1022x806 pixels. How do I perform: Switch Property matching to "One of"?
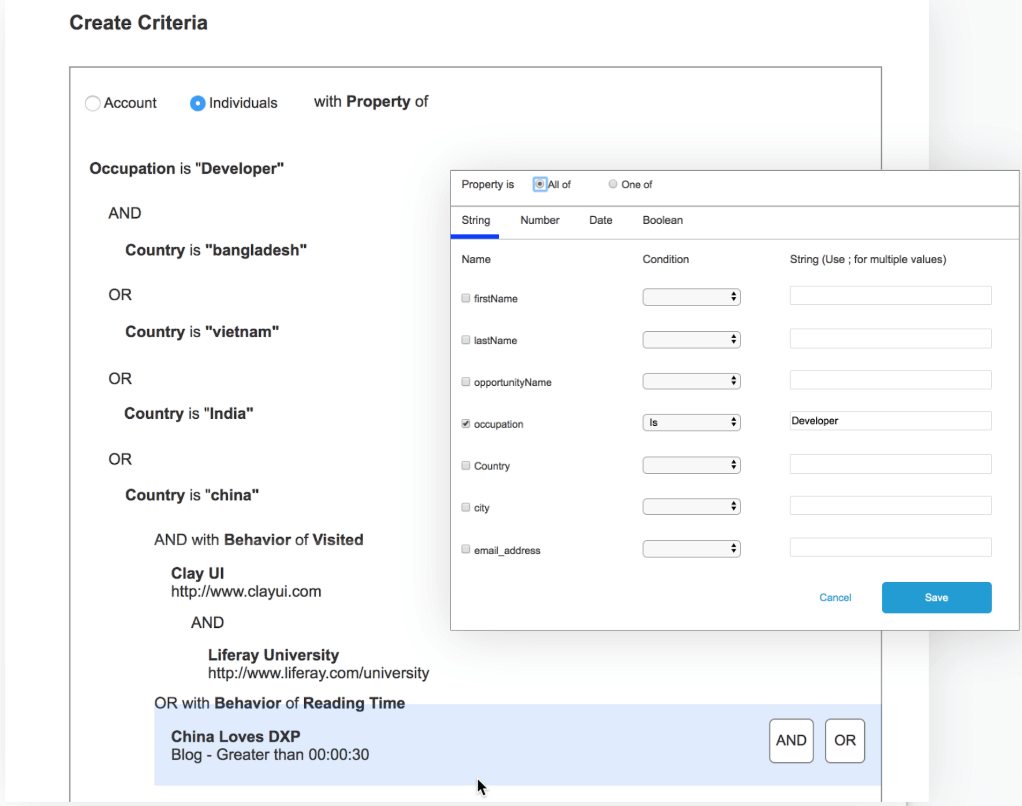coord(611,184)
